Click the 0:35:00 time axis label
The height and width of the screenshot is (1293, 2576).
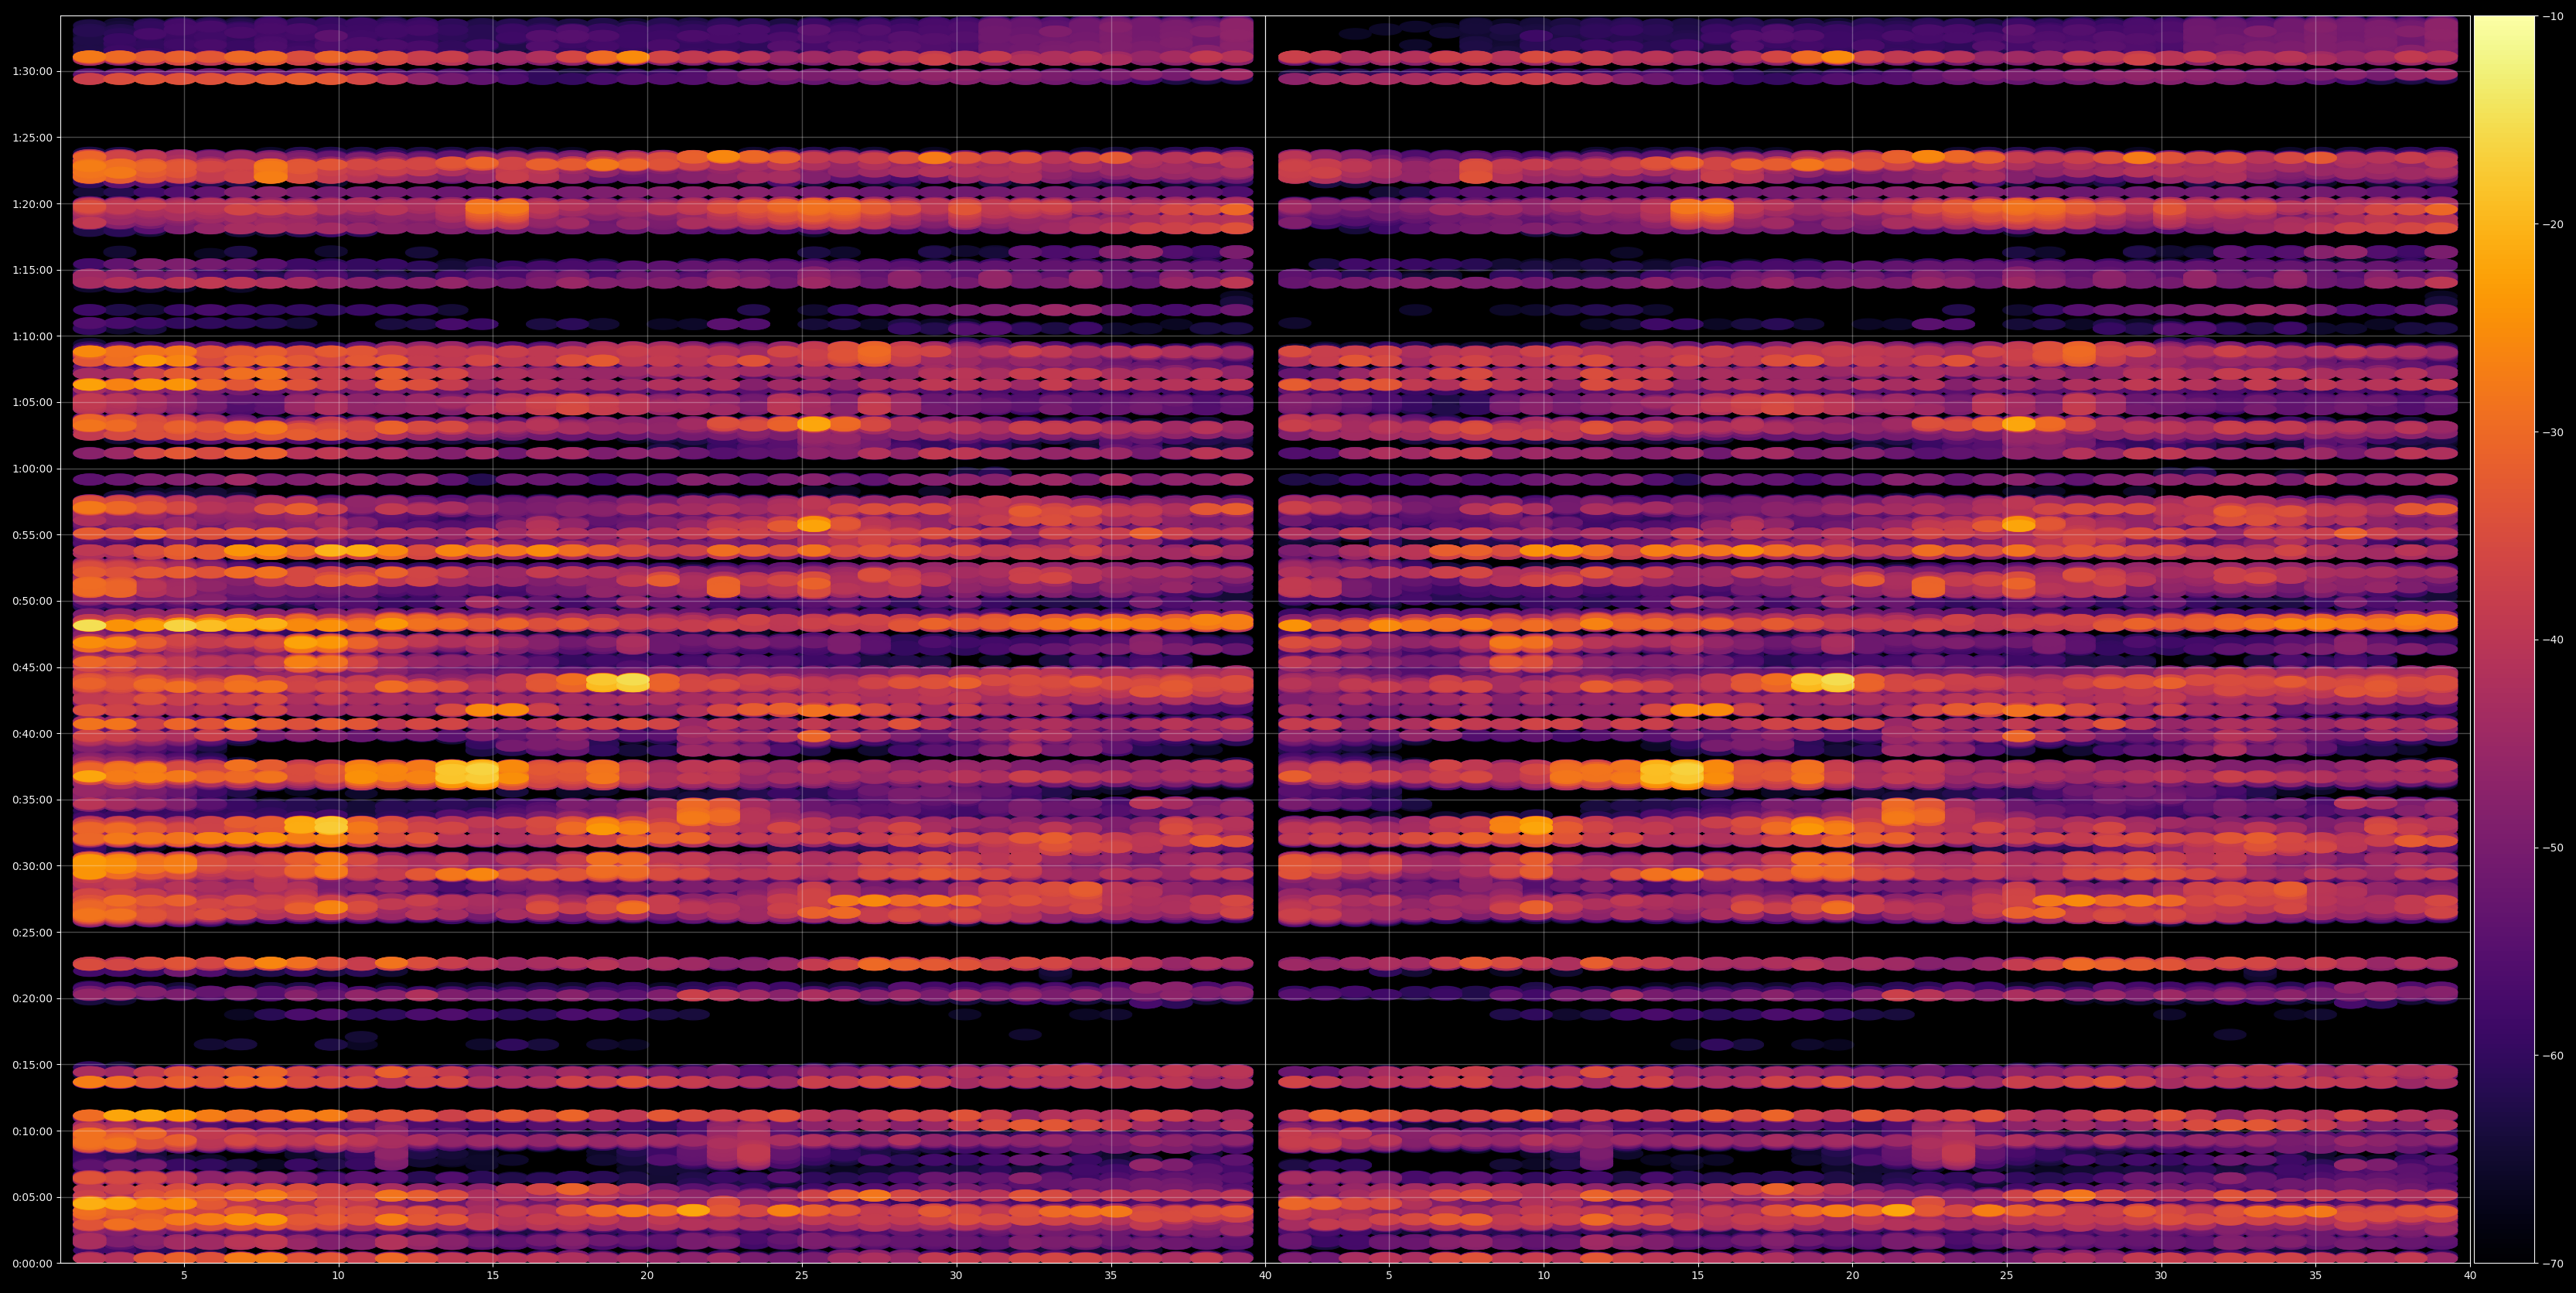[32, 800]
